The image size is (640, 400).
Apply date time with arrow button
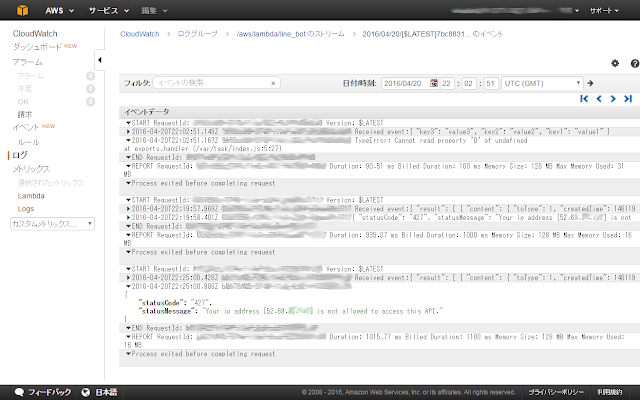pyautogui.click(x=590, y=83)
